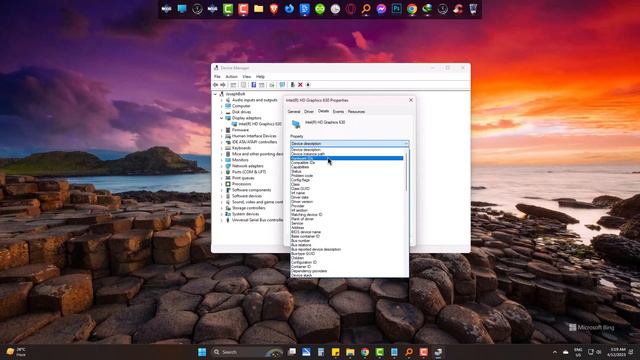Open red Camtasia icon in the top dock
This screenshot has width=640, height=360.
pos(243,9)
